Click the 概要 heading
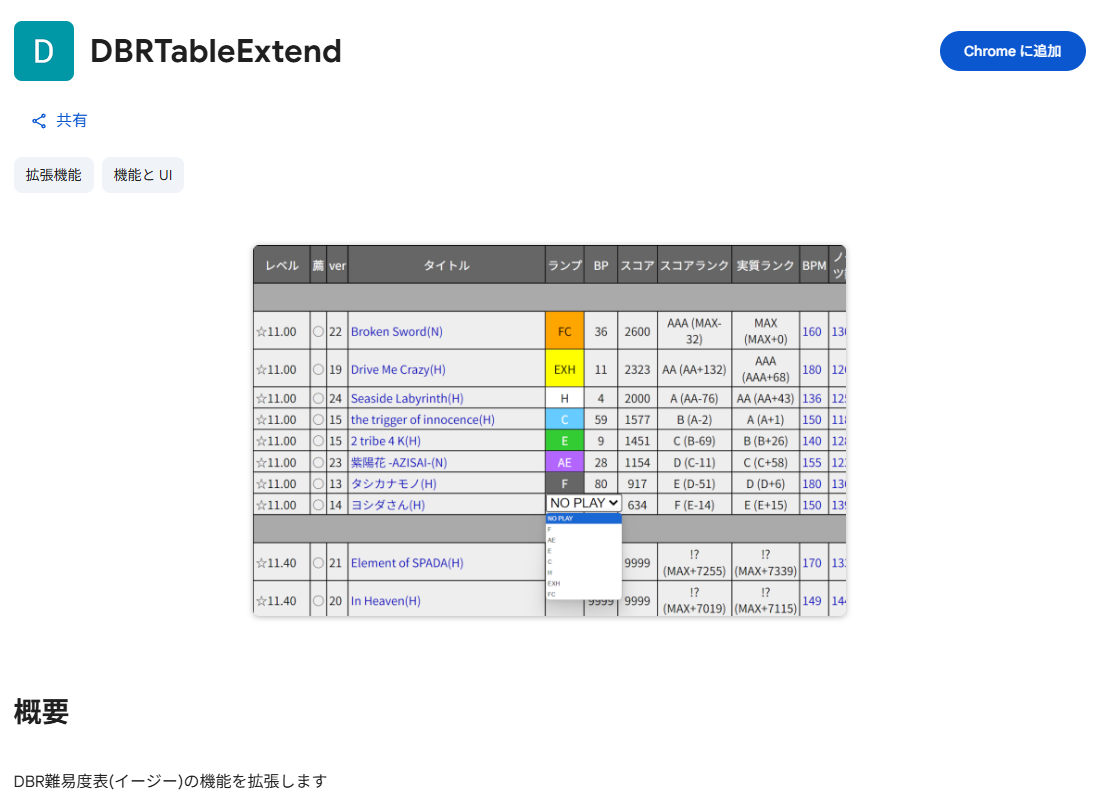The height and width of the screenshot is (794, 1099). 41,711
